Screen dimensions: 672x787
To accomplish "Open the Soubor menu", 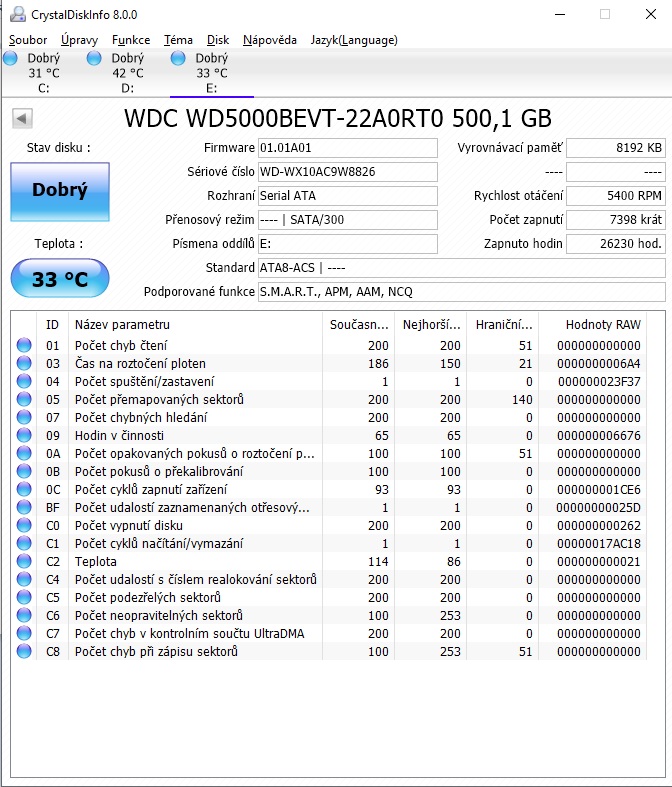I will [28, 40].
